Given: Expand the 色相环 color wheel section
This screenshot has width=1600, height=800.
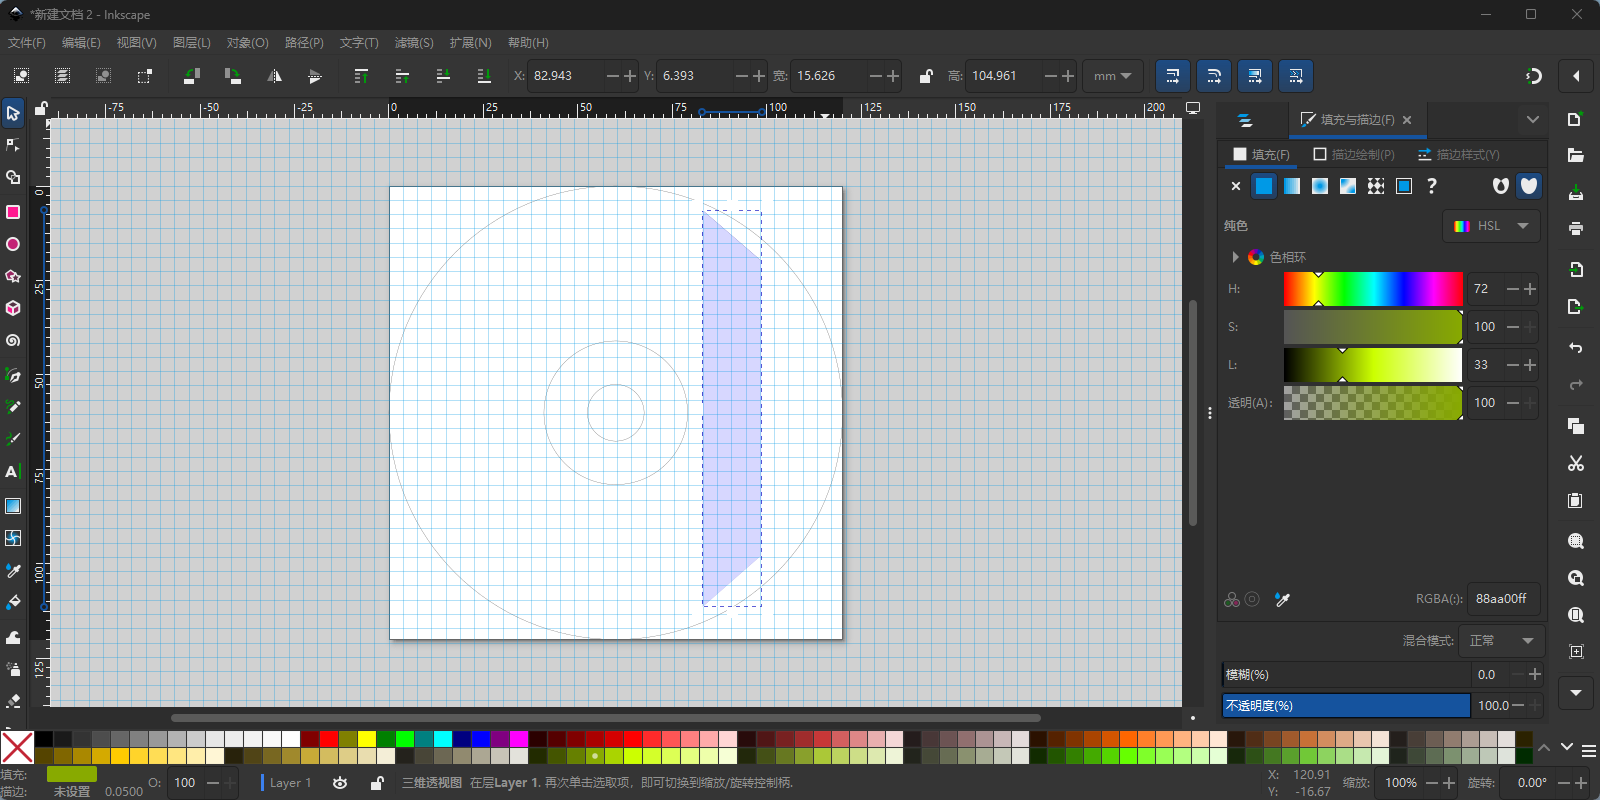Looking at the screenshot, I should tap(1236, 257).
